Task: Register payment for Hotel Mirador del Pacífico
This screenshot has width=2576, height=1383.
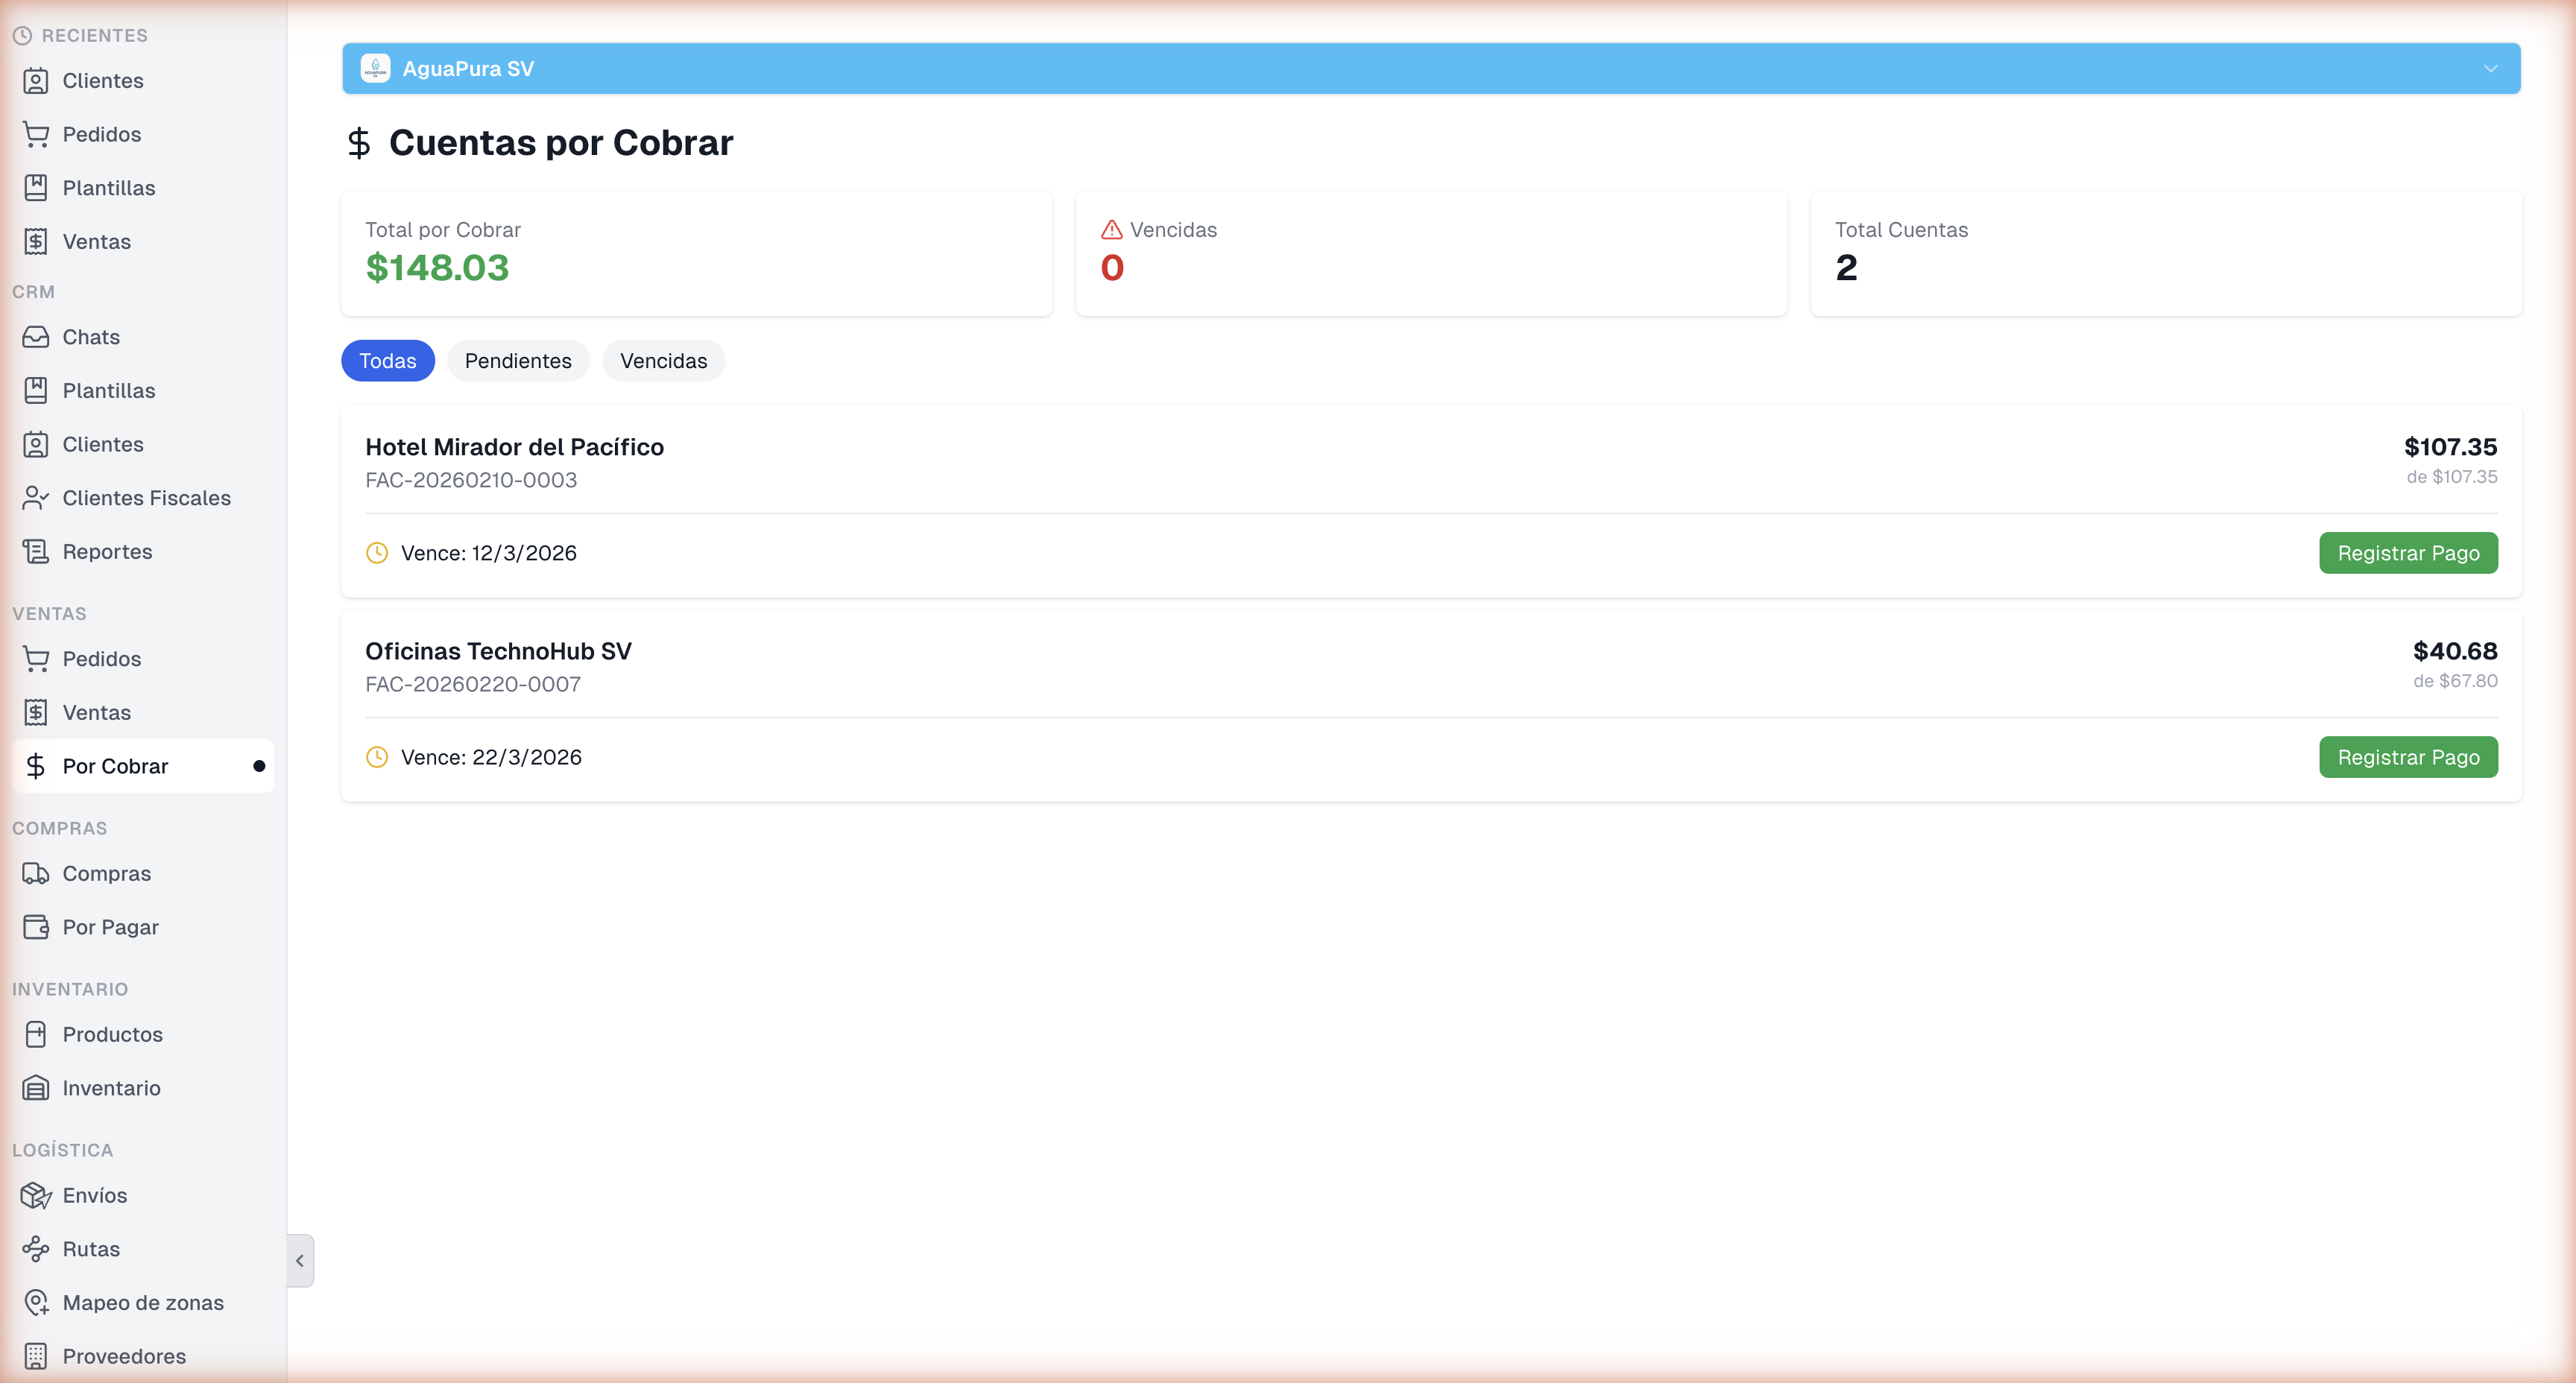Action: (x=2408, y=552)
